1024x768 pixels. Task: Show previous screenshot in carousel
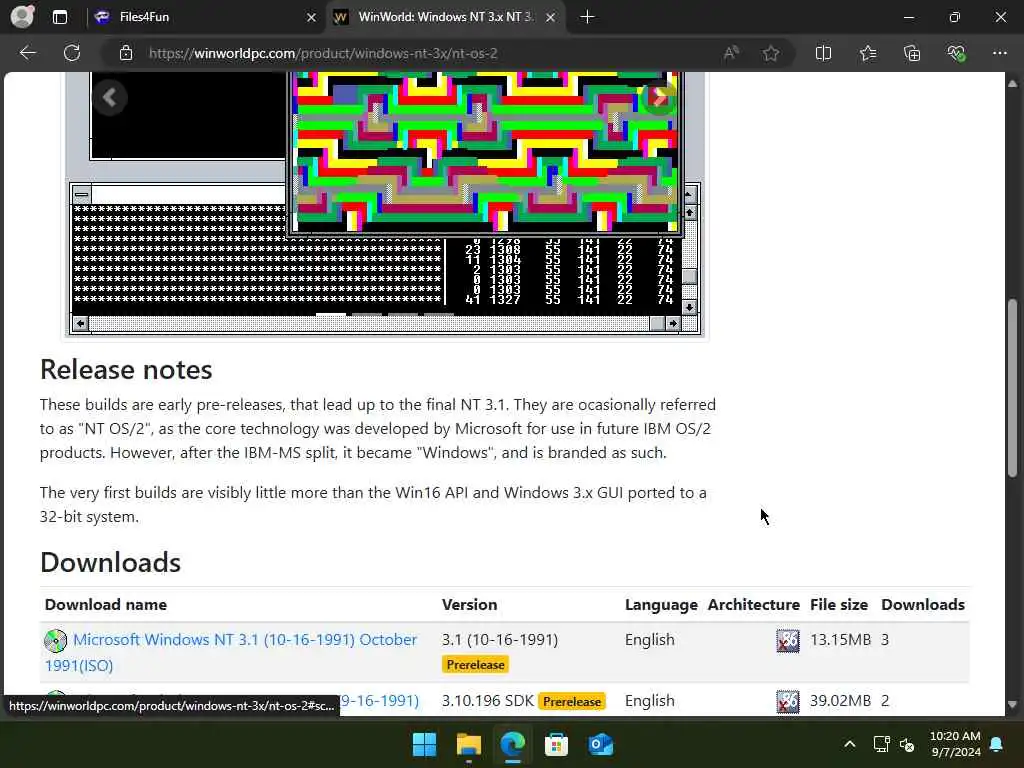pos(110,98)
